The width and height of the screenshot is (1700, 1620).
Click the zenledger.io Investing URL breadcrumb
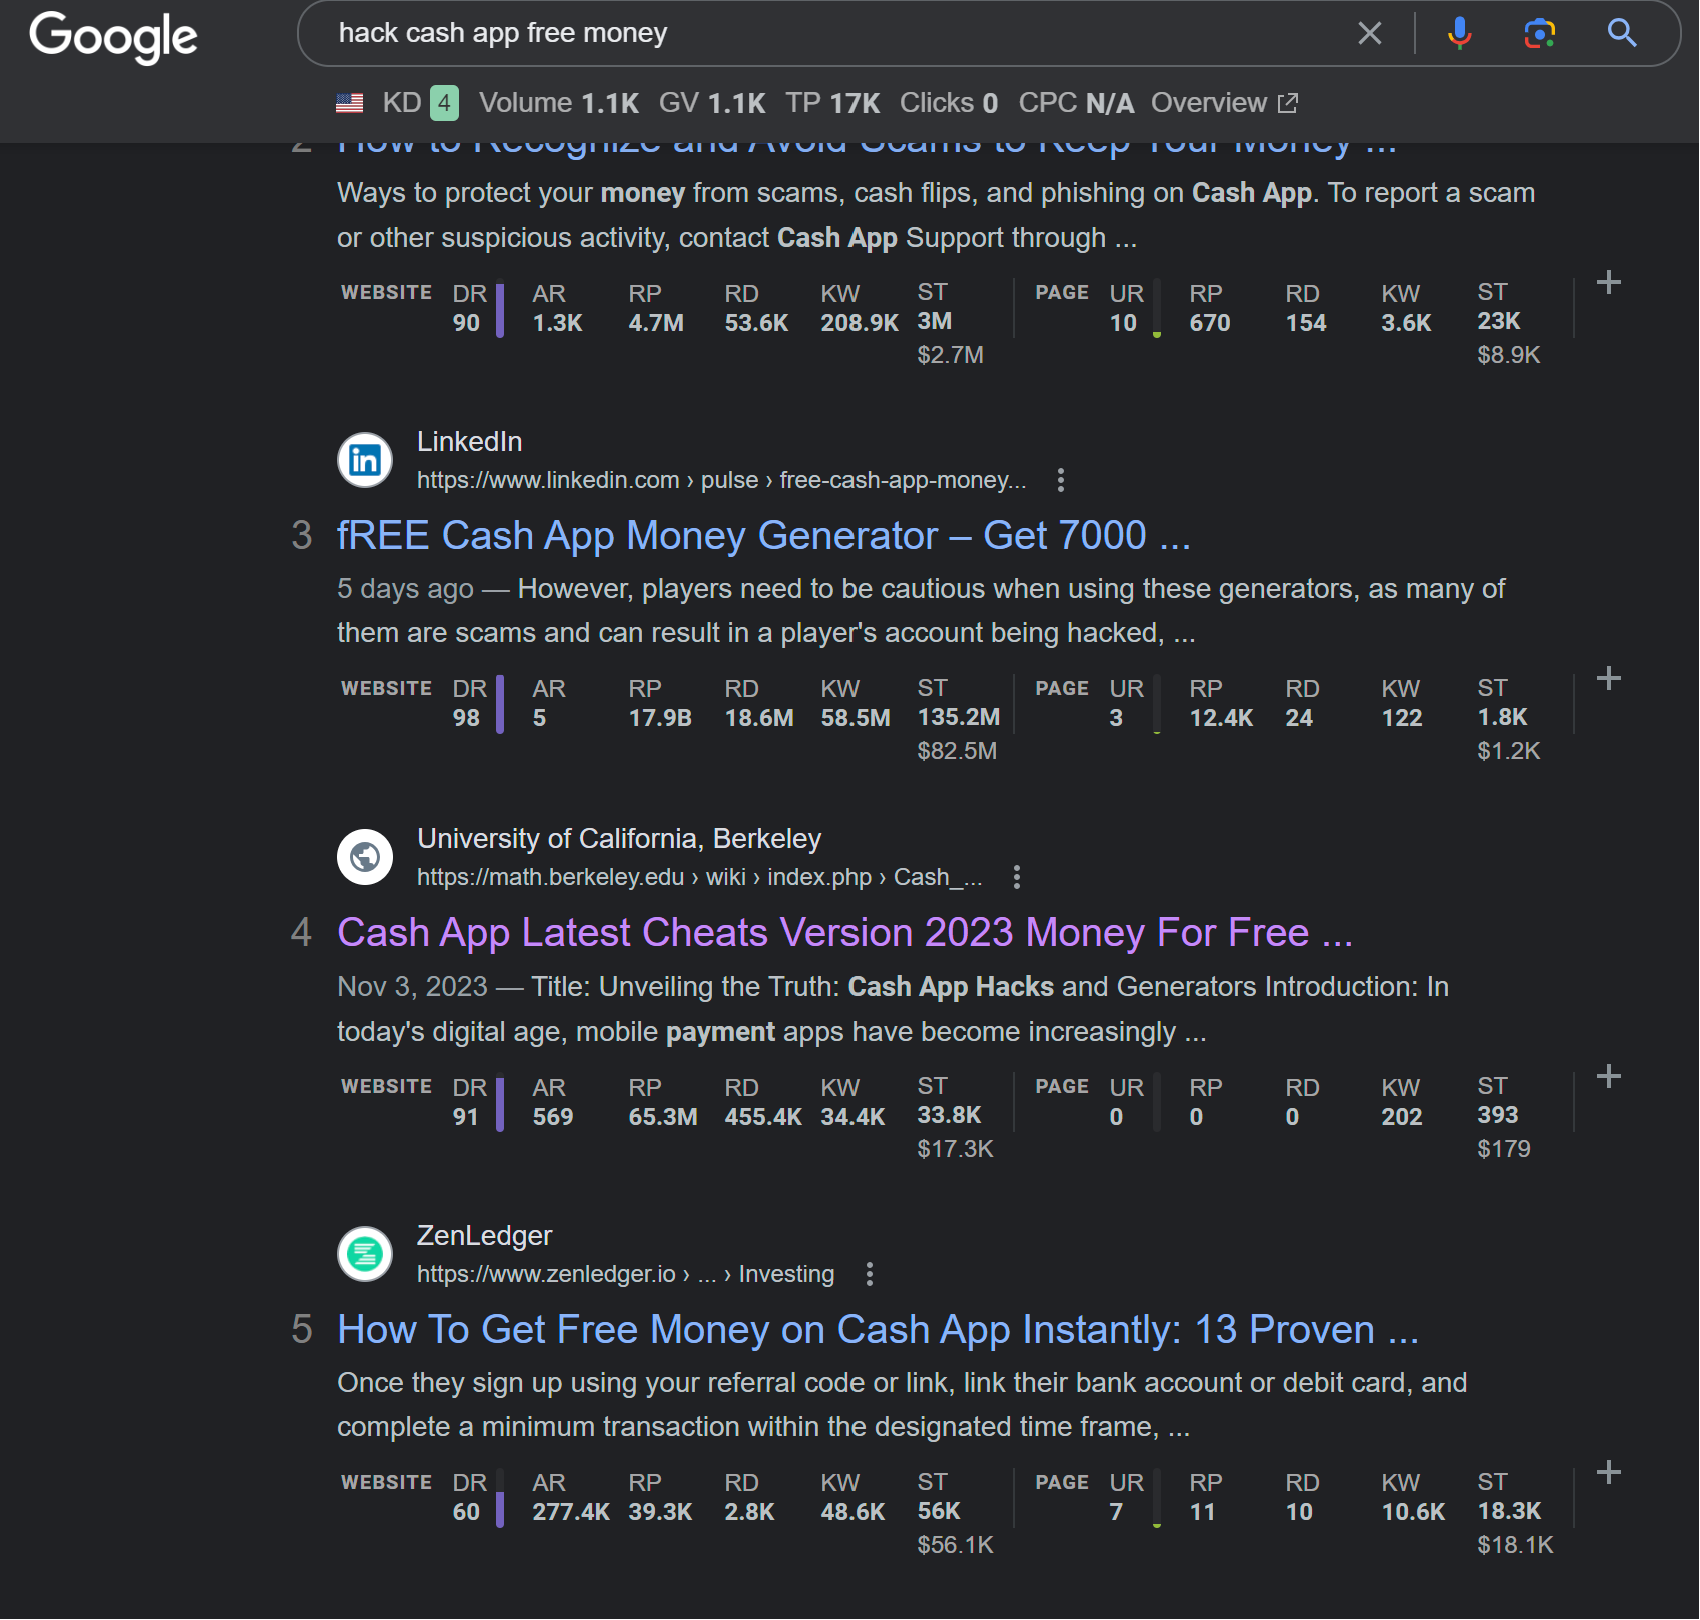pos(625,1274)
